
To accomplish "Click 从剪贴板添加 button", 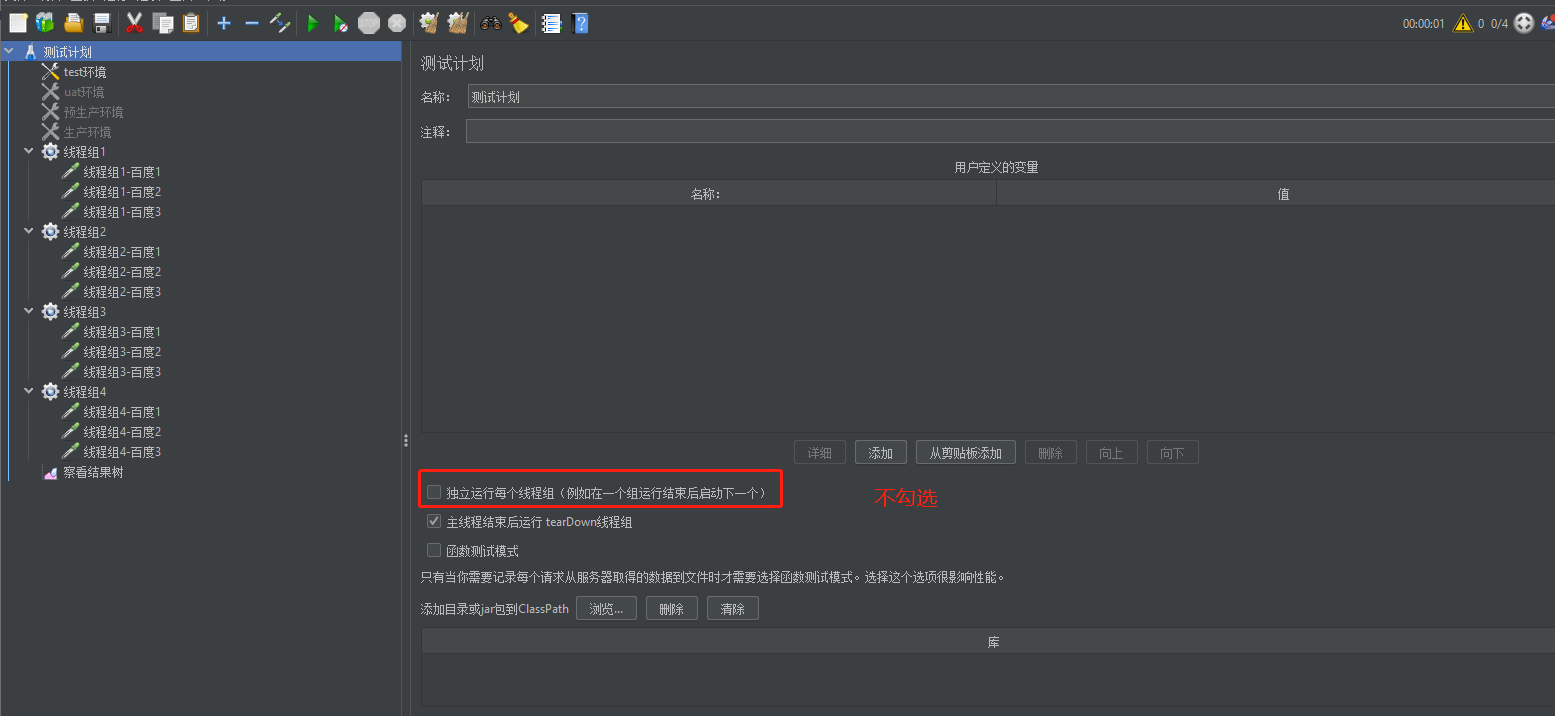I will [965, 453].
